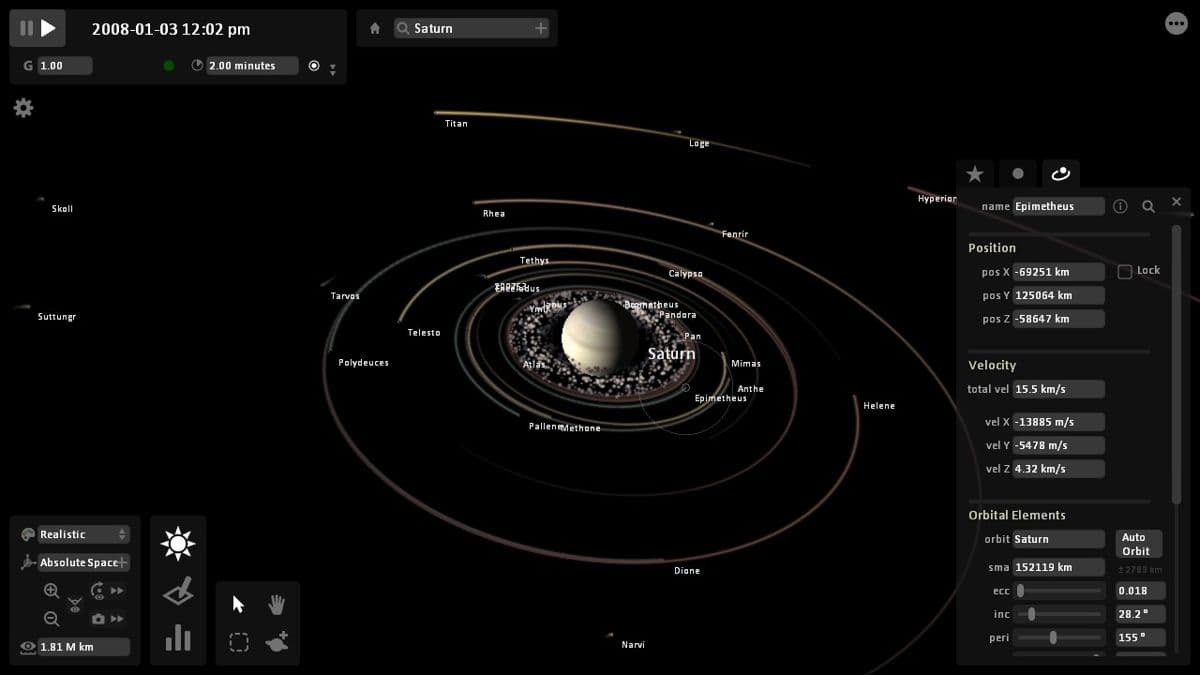Click the Rhea moon label
The image size is (1200, 675).
(494, 214)
